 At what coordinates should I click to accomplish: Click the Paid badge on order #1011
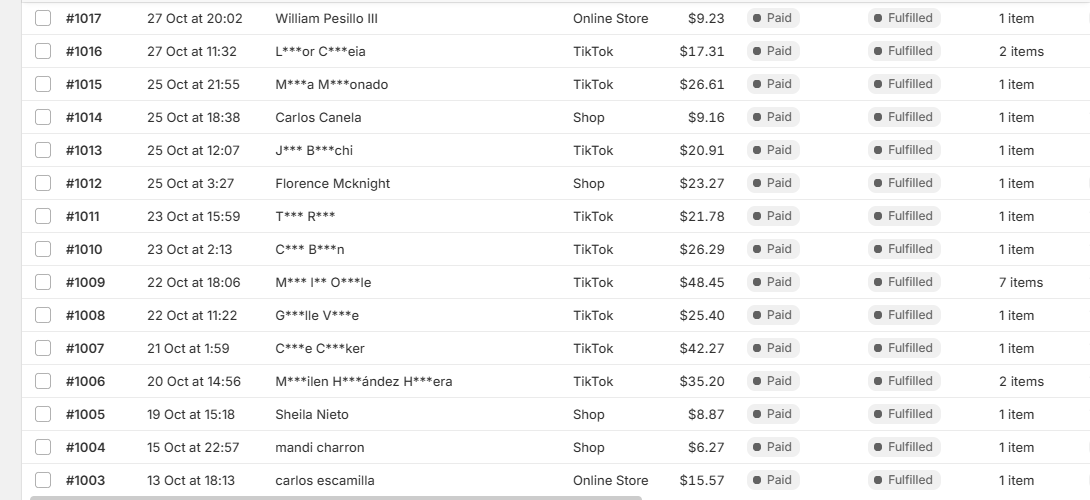tap(773, 216)
